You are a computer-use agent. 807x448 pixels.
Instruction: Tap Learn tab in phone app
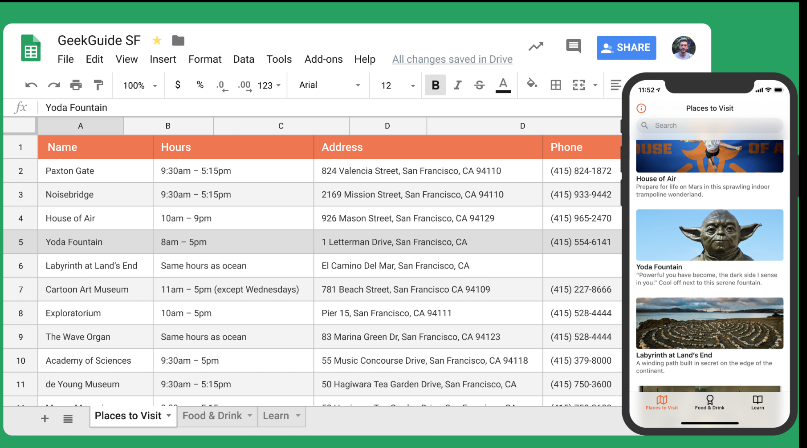pos(758,403)
